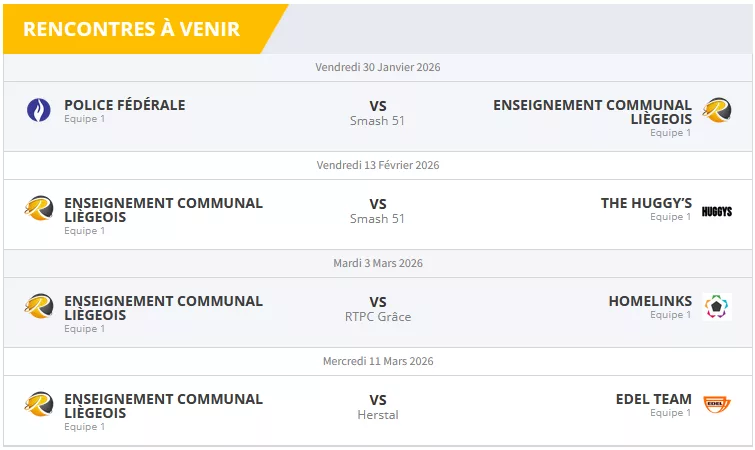Click the Mardi 3 Mars 2026 date header
Viewport: 755px width, 450px height.
pyautogui.click(x=378, y=263)
